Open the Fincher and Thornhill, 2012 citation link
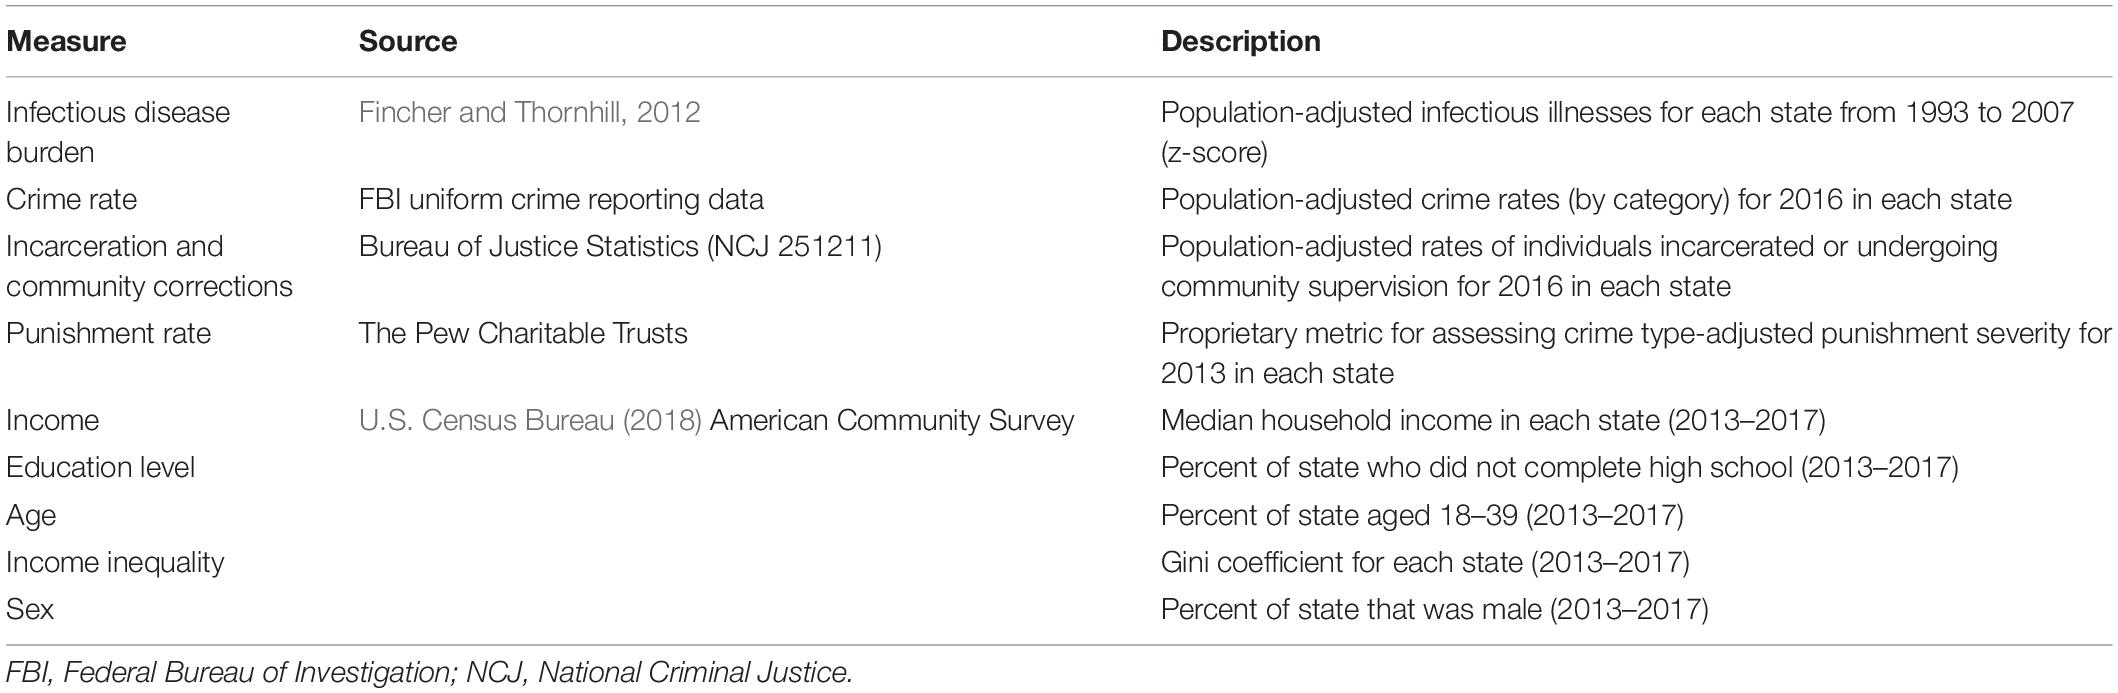The width and height of the screenshot is (2118, 693). [x=529, y=112]
